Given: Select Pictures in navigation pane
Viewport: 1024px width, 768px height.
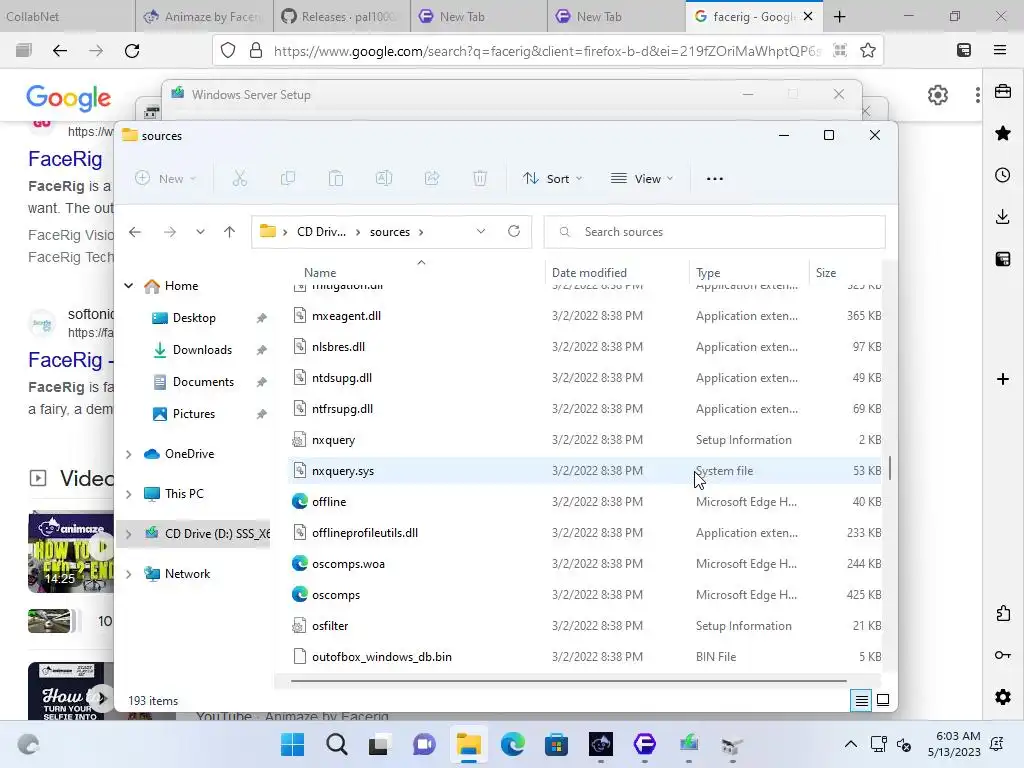Looking at the screenshot, I should pos(193,414).
